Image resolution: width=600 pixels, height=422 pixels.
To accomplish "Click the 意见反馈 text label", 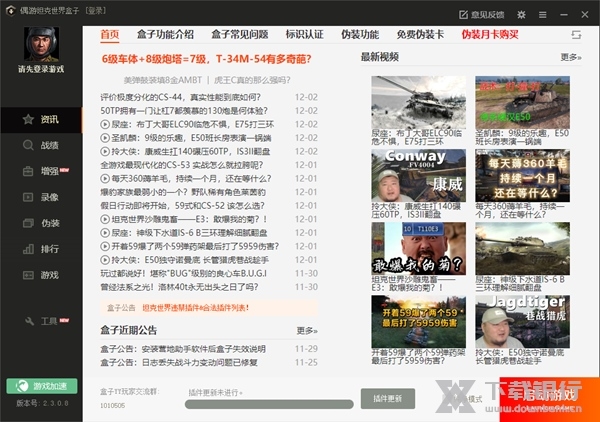I will point(488,15).
